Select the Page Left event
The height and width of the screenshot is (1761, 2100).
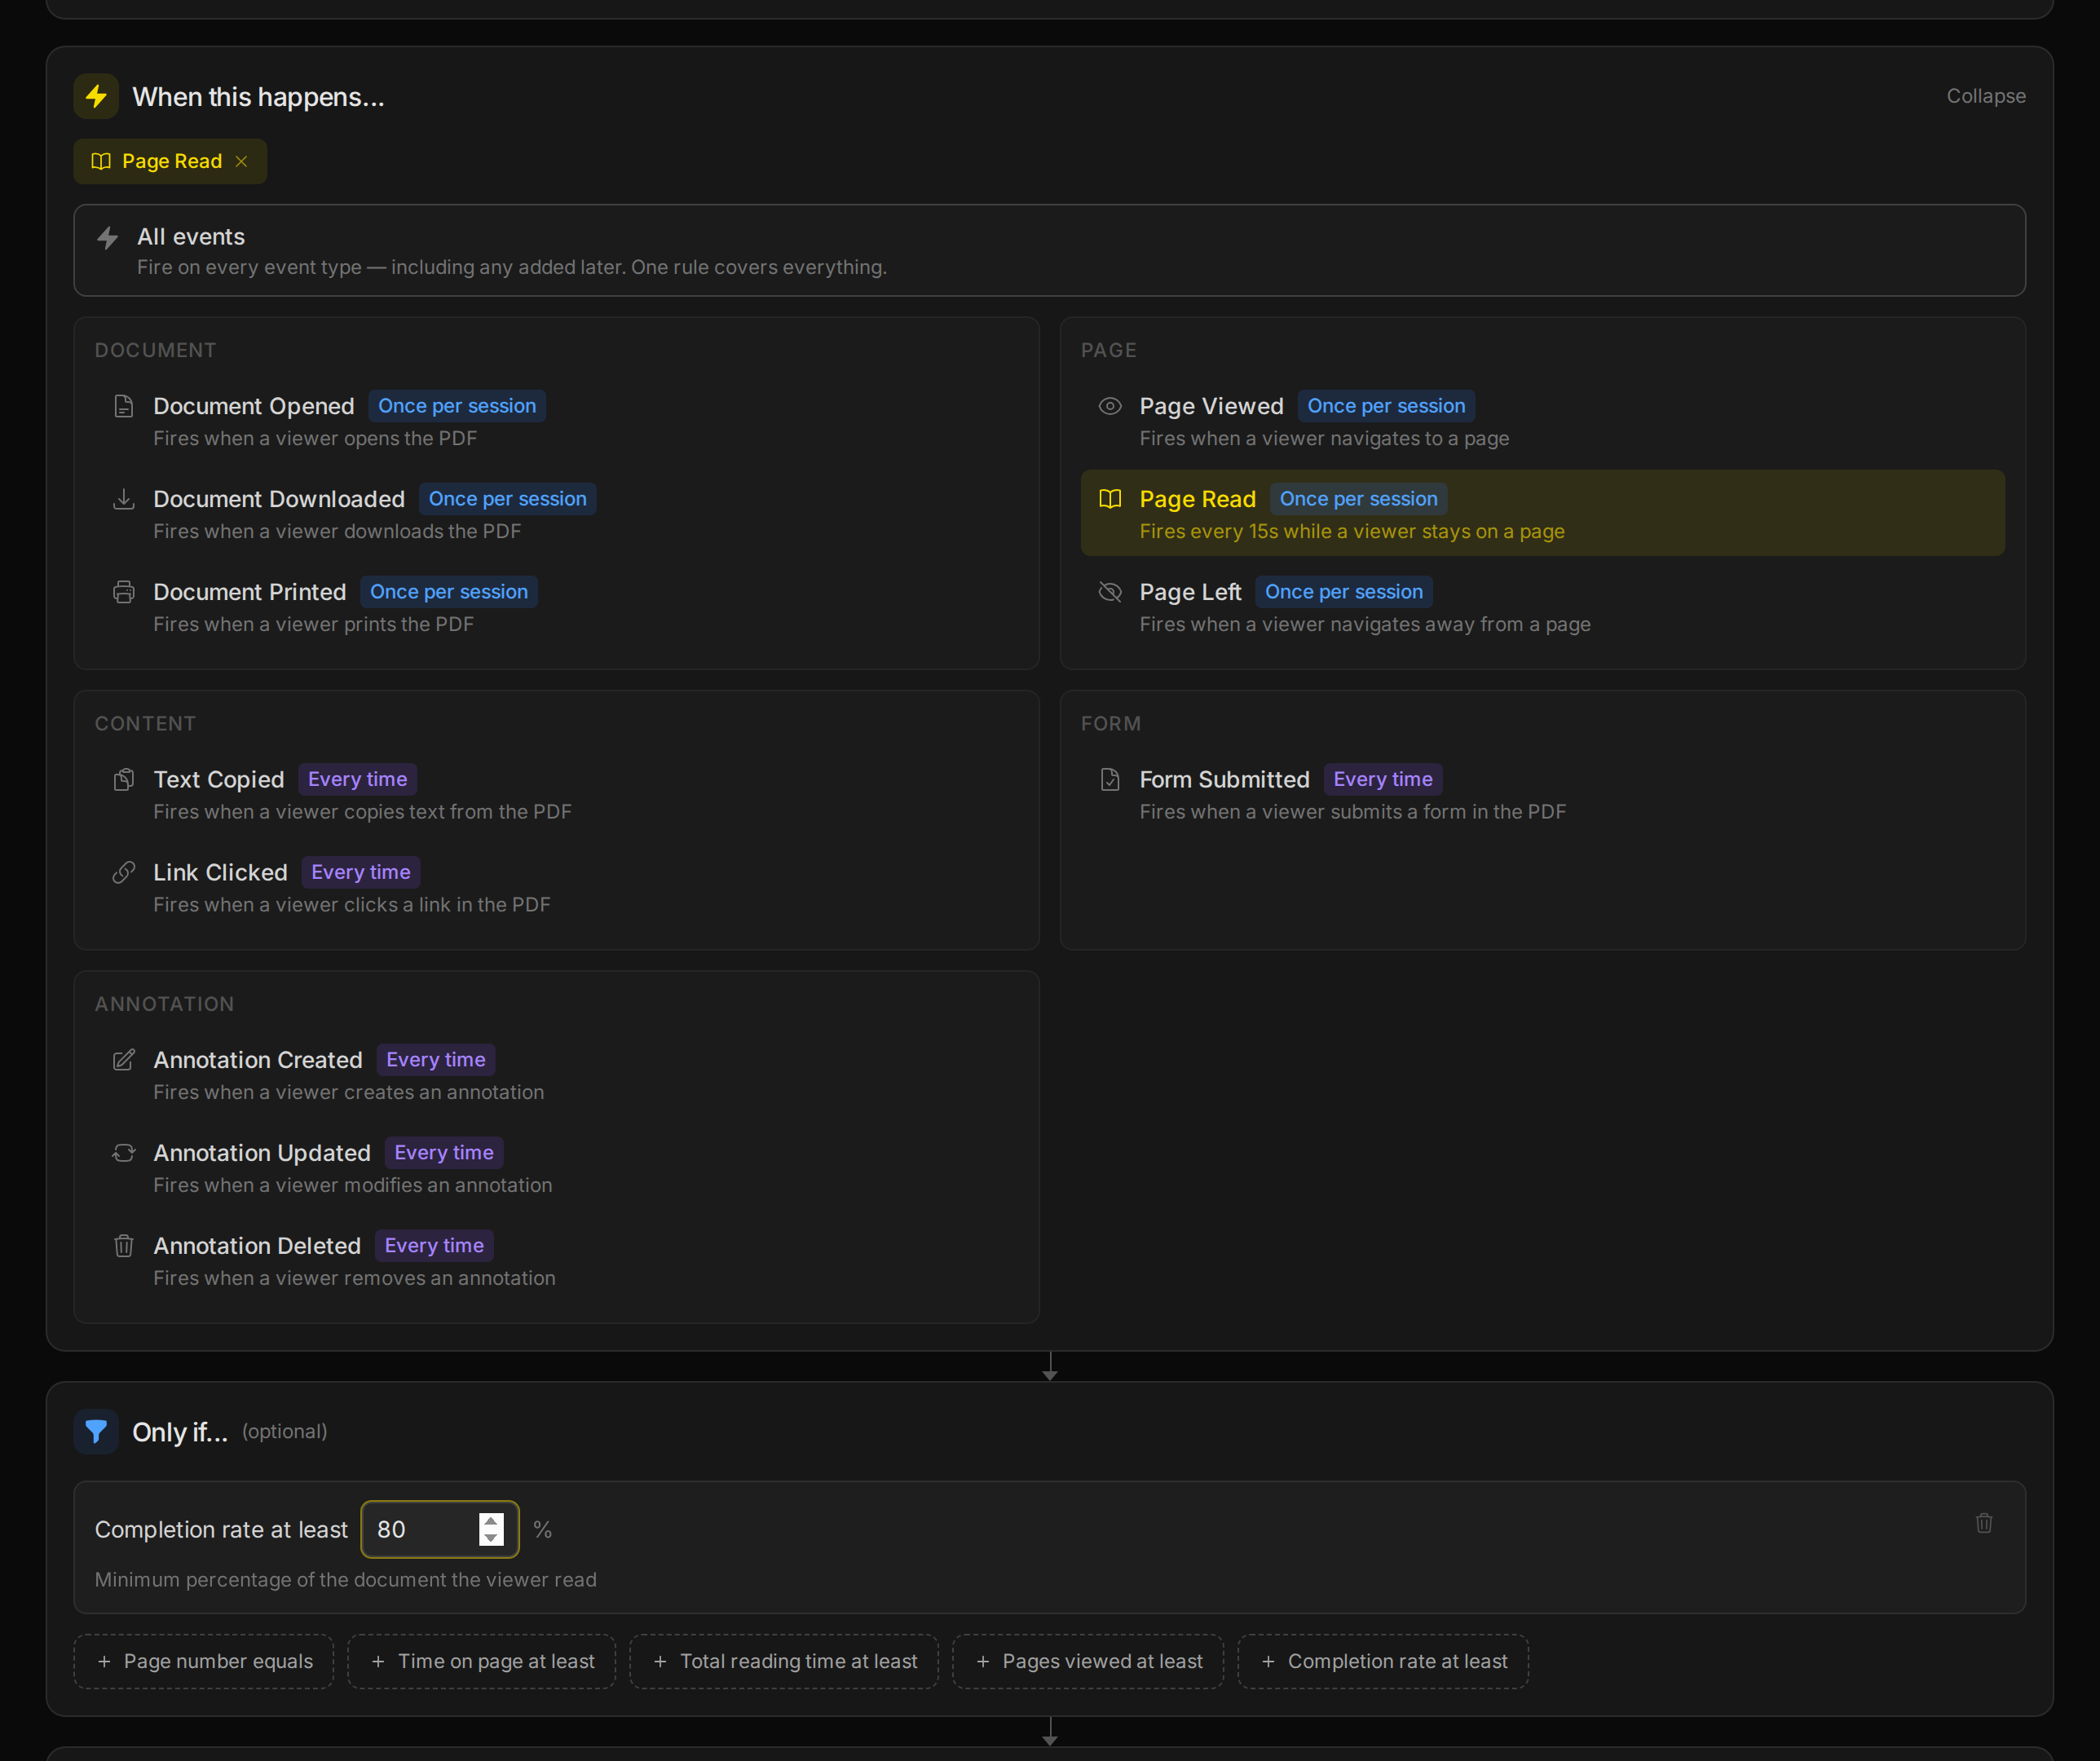point(1542,607)
